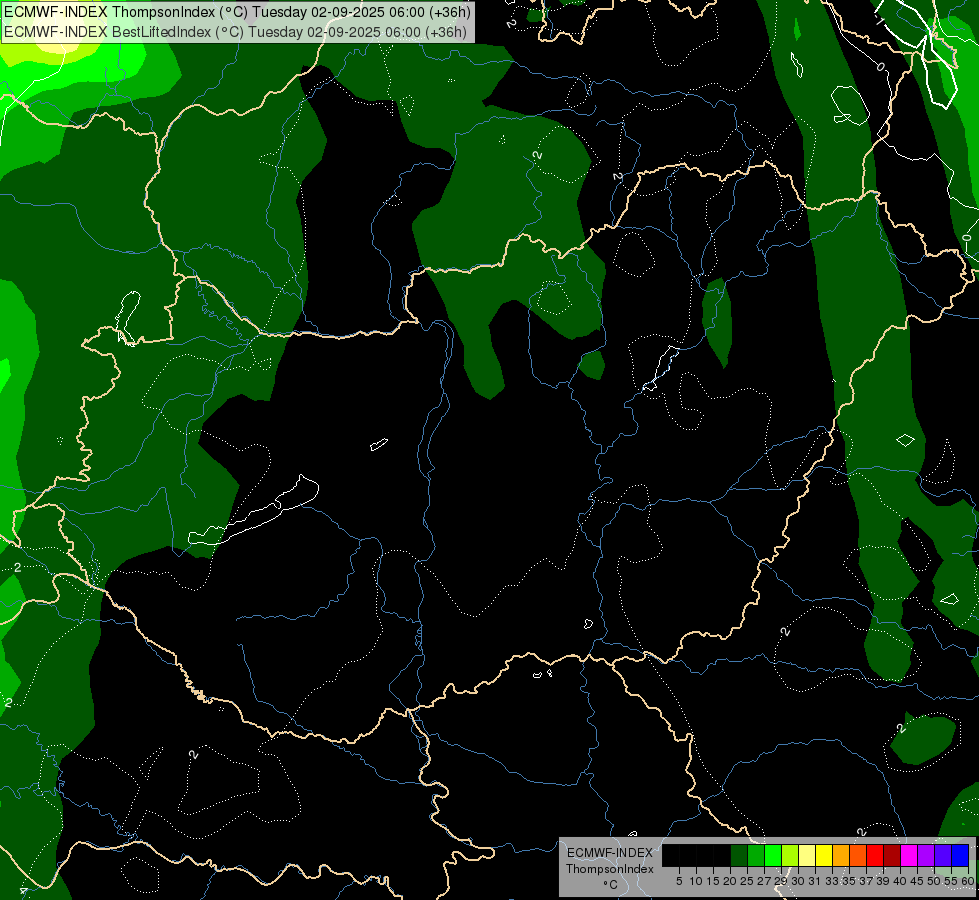Click the legend scale value 60
The width and height of the screenshot is (979, 900).
tap(968, 881)
